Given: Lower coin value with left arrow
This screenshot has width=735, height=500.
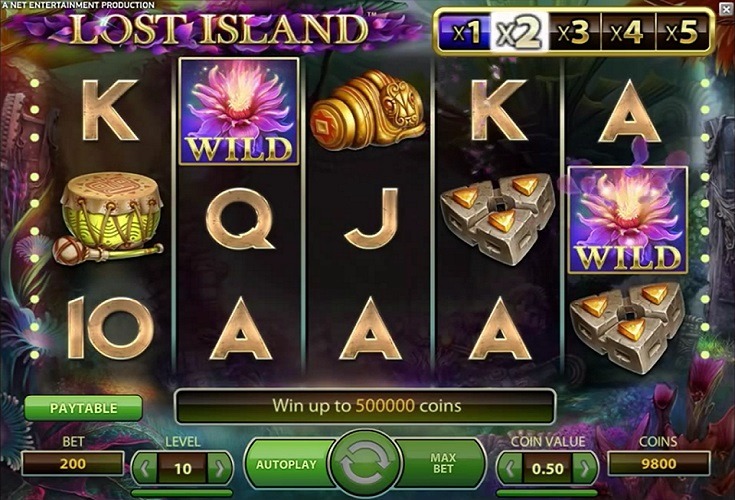Looking at the screenshot, I should (510, 468).
